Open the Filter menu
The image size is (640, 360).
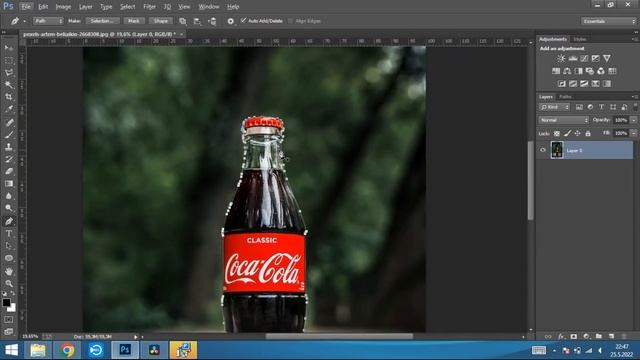tap(149, 7)
